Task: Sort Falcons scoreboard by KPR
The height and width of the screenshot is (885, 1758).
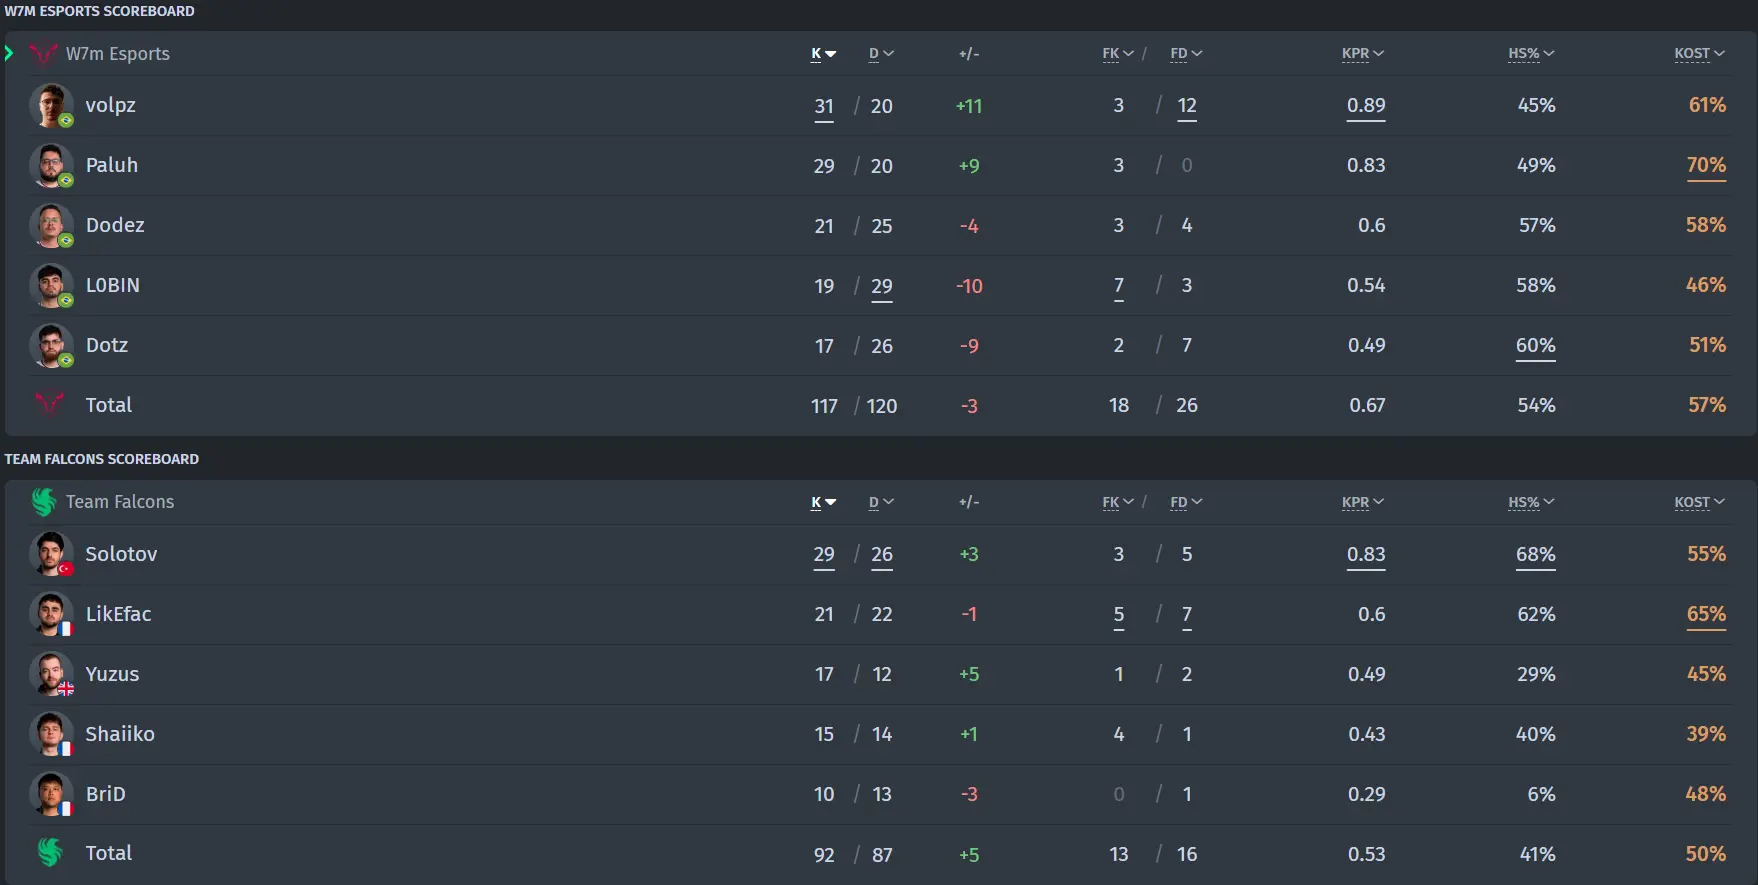Action: pyautogui.click(x=1362, y=502)
